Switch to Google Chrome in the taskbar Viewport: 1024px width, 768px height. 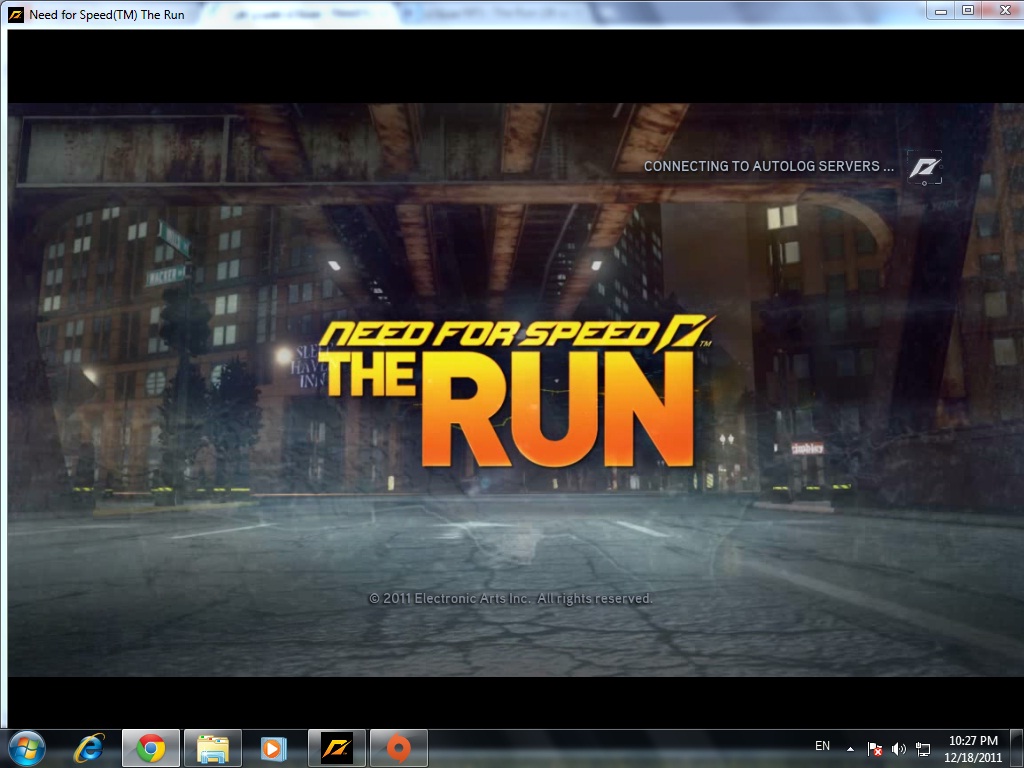[151, 748]
